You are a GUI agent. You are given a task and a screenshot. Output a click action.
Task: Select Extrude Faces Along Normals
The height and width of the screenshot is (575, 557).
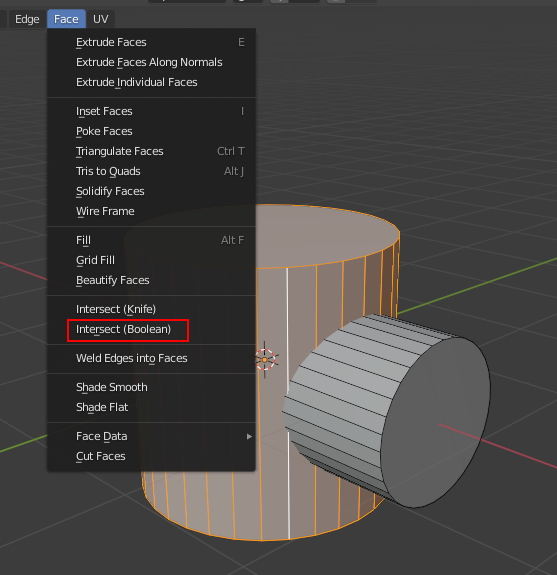point(151,62)
